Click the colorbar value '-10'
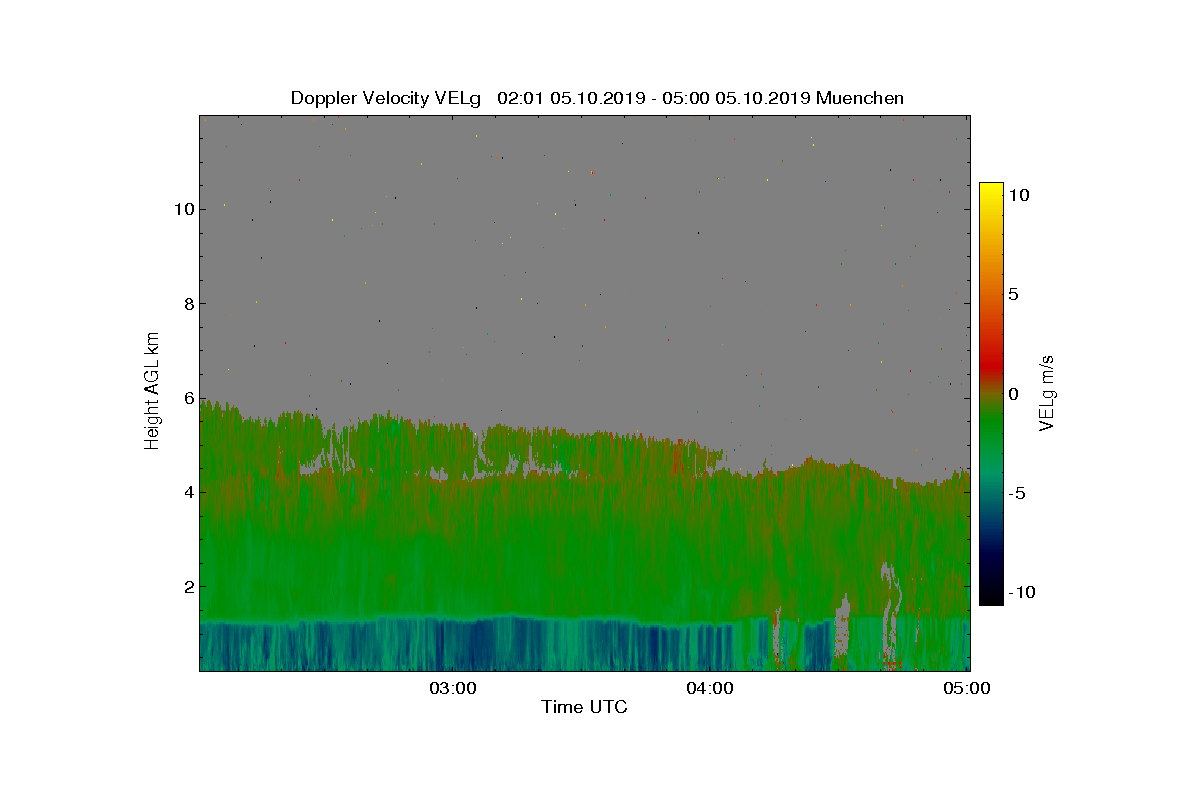Viewport: 1200px width, 800px height. 1023,592
